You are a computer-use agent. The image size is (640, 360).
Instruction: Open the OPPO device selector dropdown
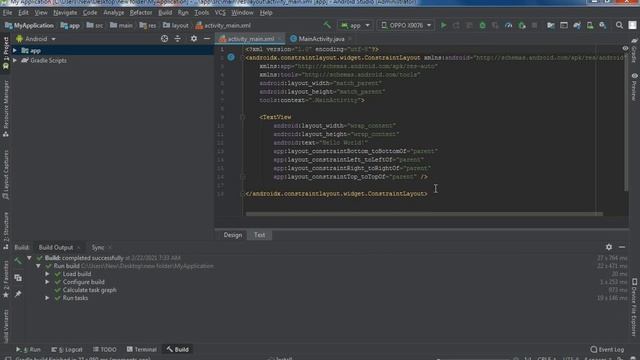[x=406, y=25]
